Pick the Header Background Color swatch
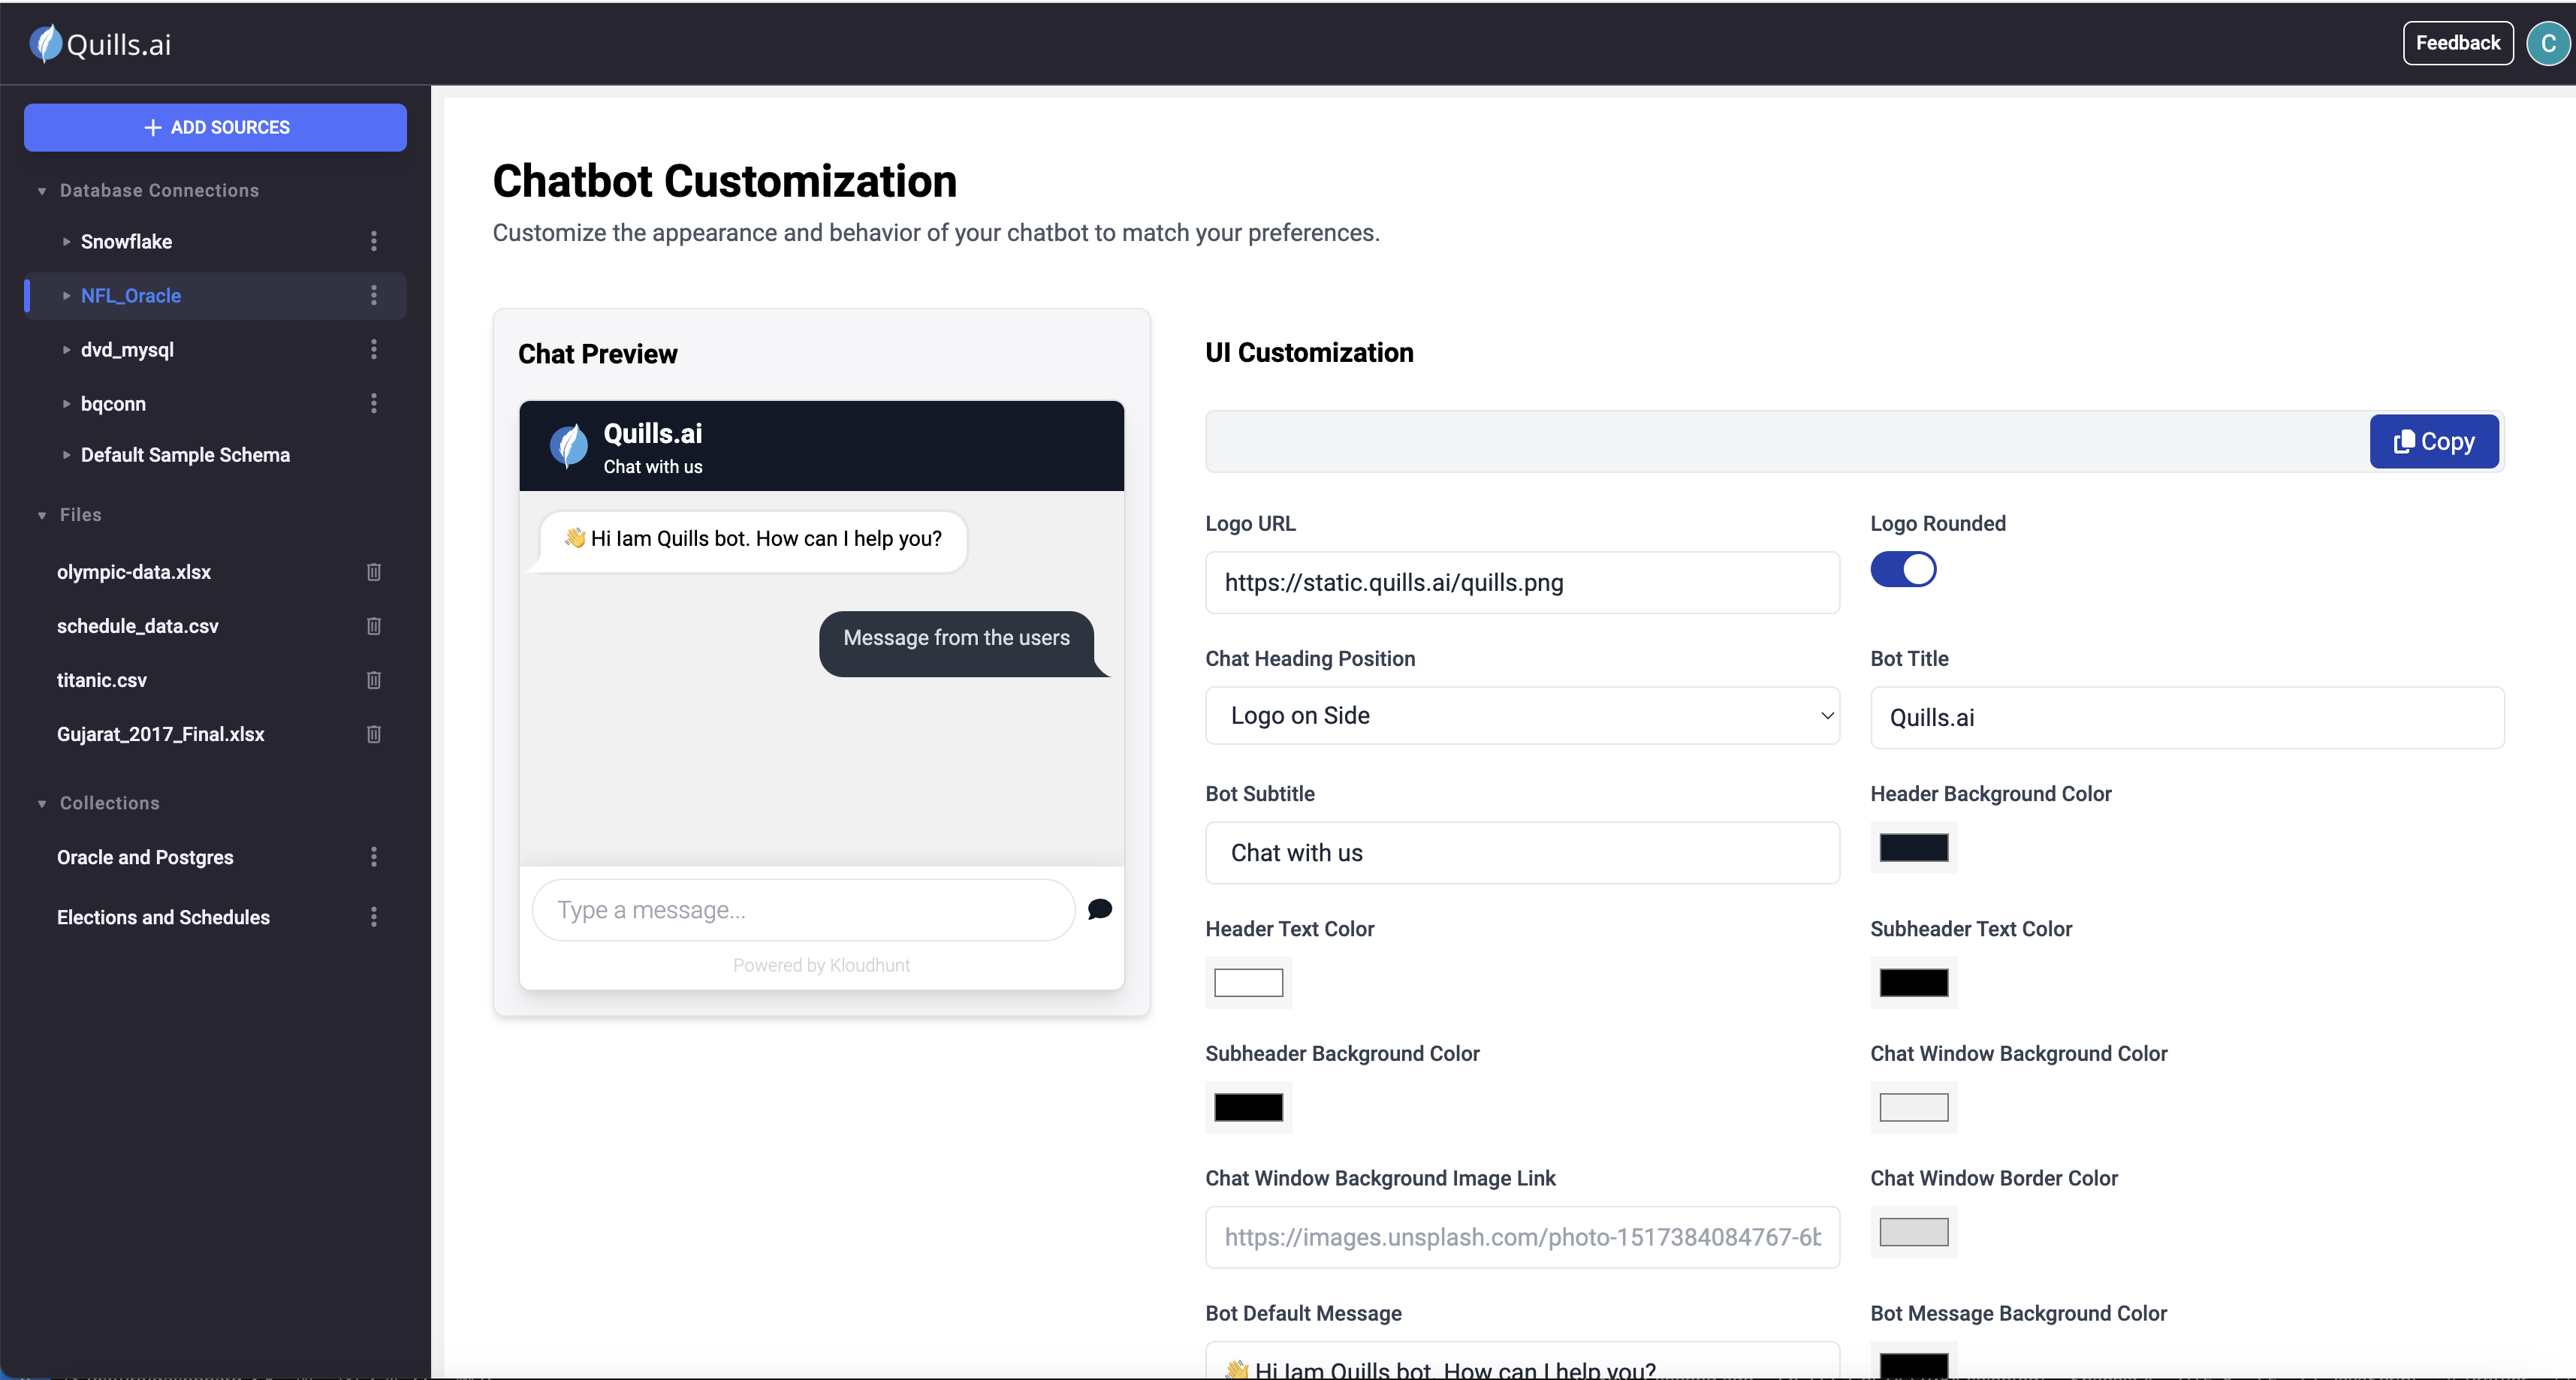Viewport: 2576px width, 1380px height. 1913,848
